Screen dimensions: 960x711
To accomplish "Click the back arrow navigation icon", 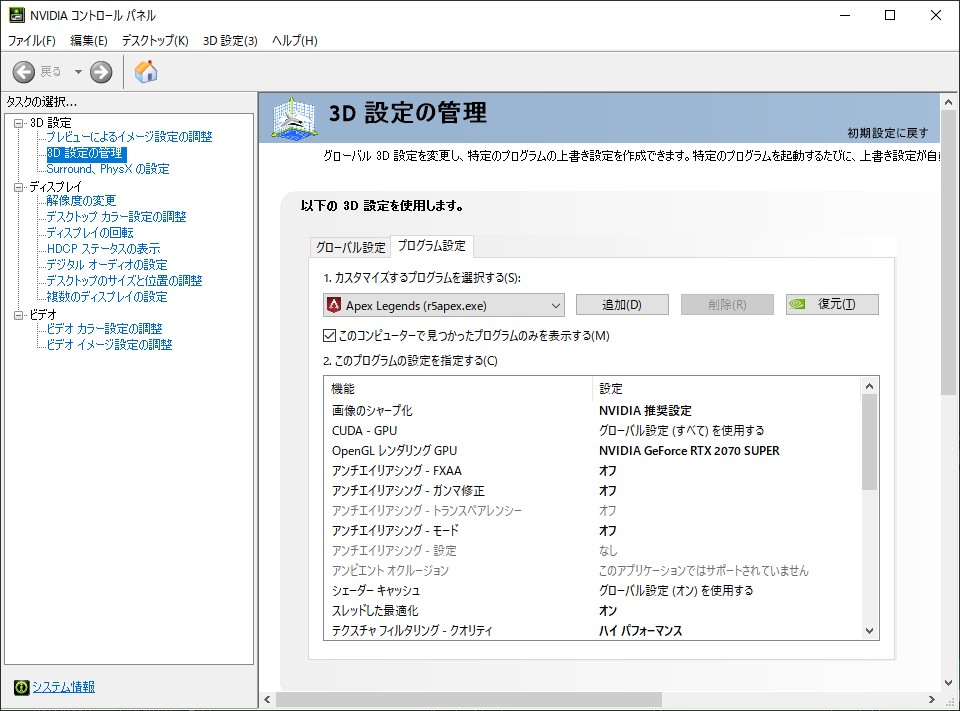I will point(24,72).
